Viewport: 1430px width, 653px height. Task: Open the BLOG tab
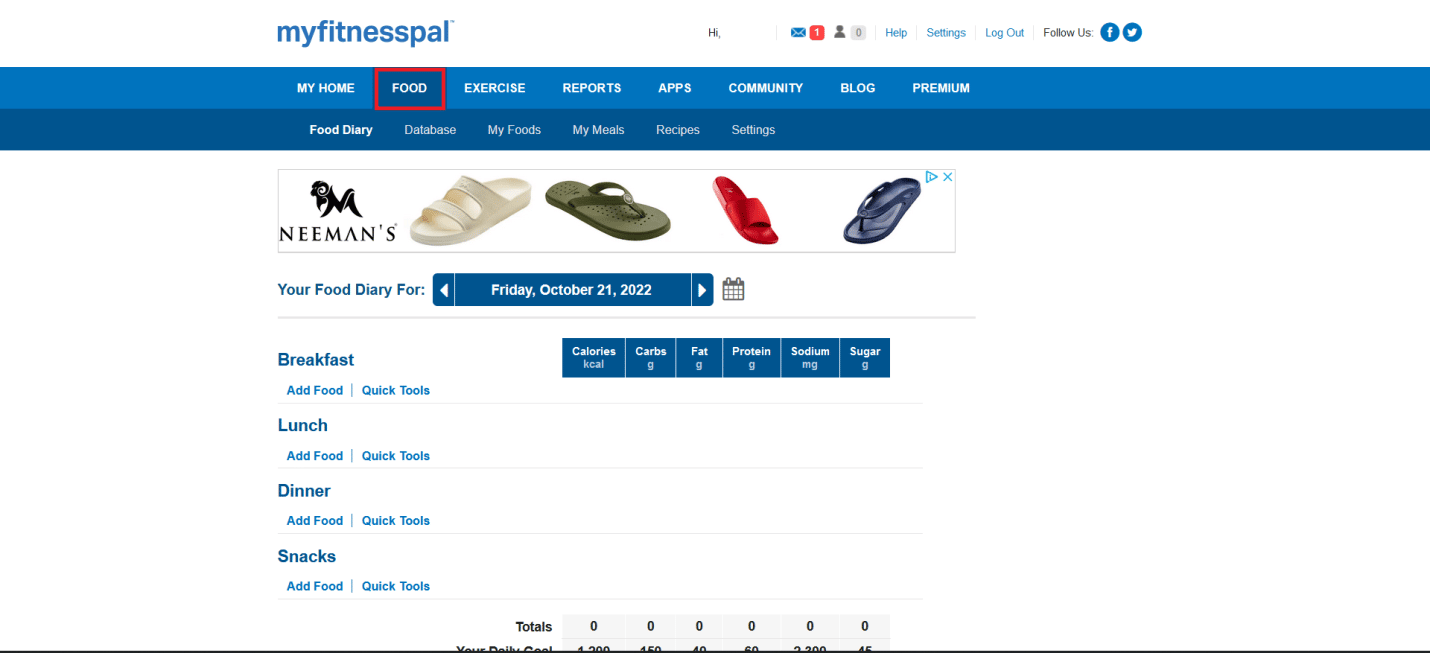858,88
